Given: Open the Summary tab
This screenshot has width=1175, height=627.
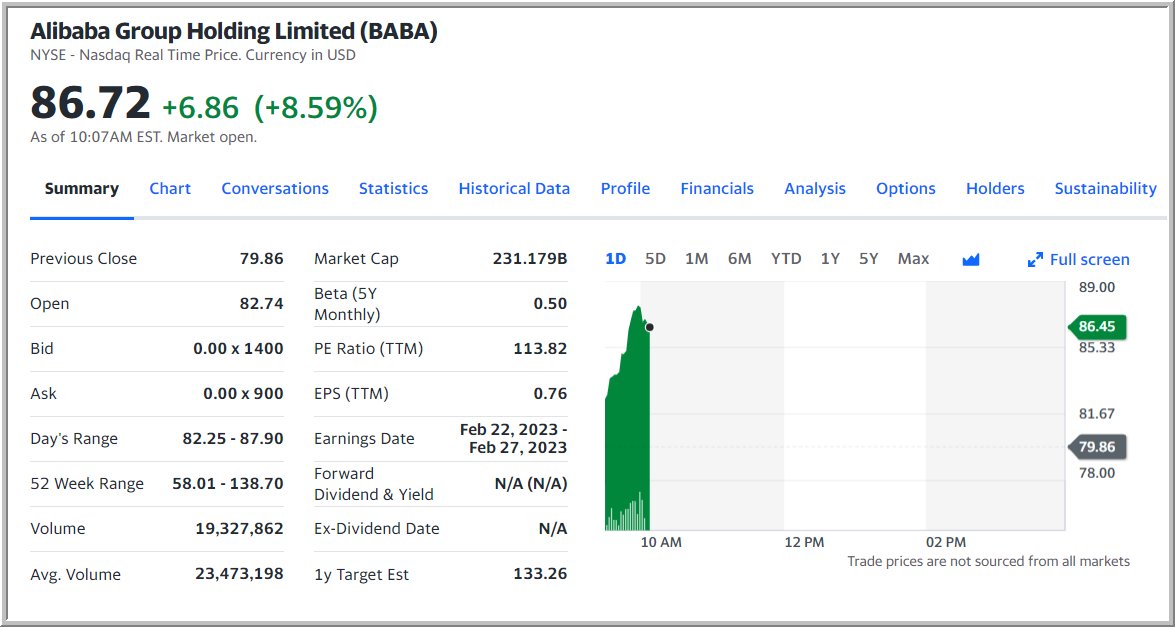Looking at the screenshot, I should [82, 189].
